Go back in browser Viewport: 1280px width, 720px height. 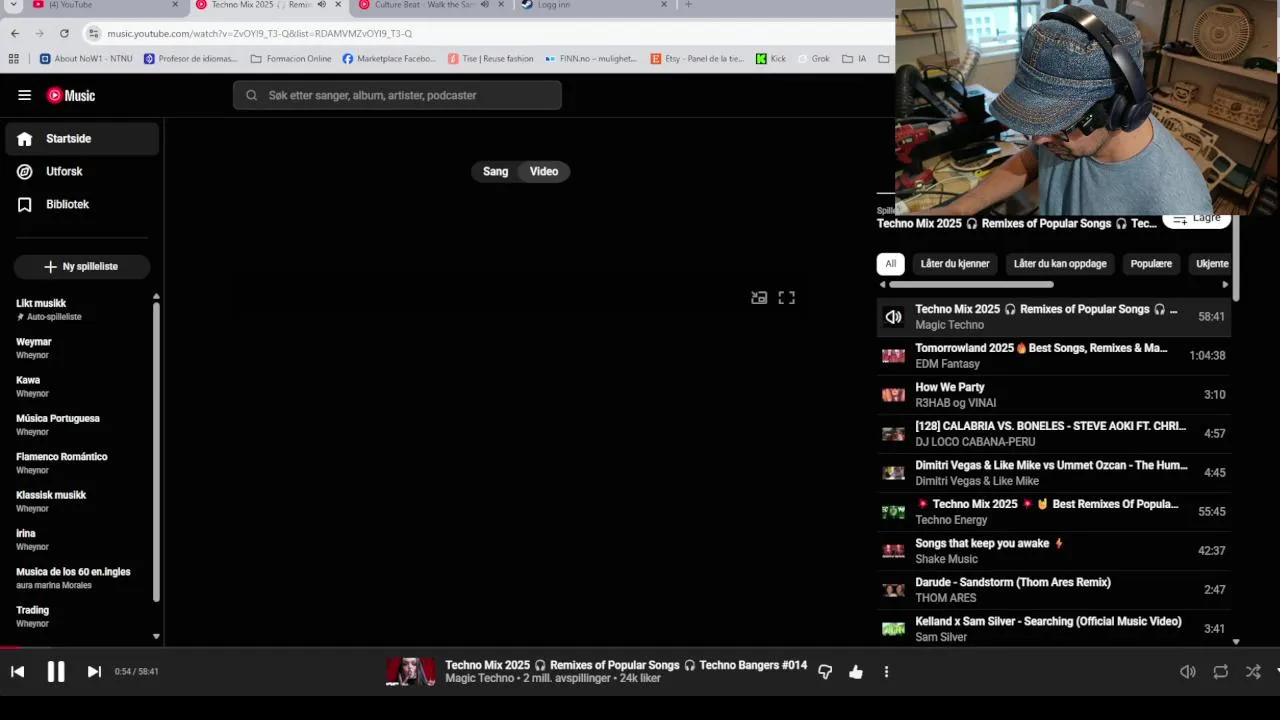pyautogui.click(x=14, y=33)
